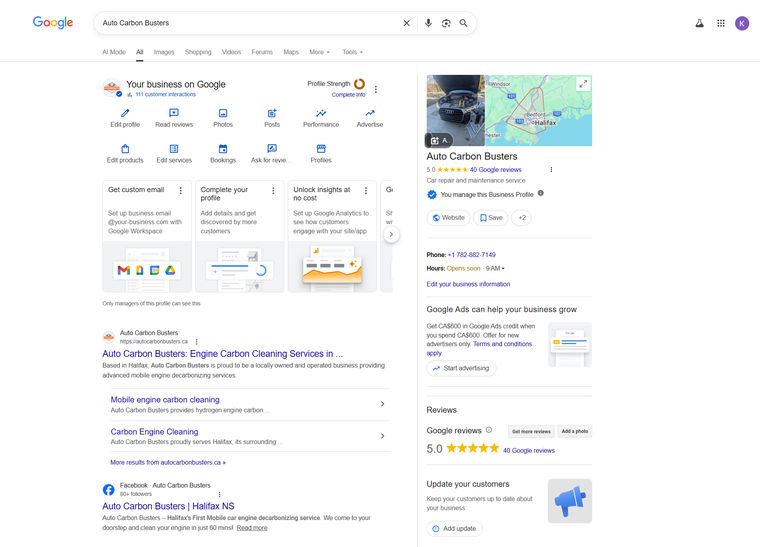
Task: Open More results from autocarbonbusters.ca
Action: tap(168, 462)
